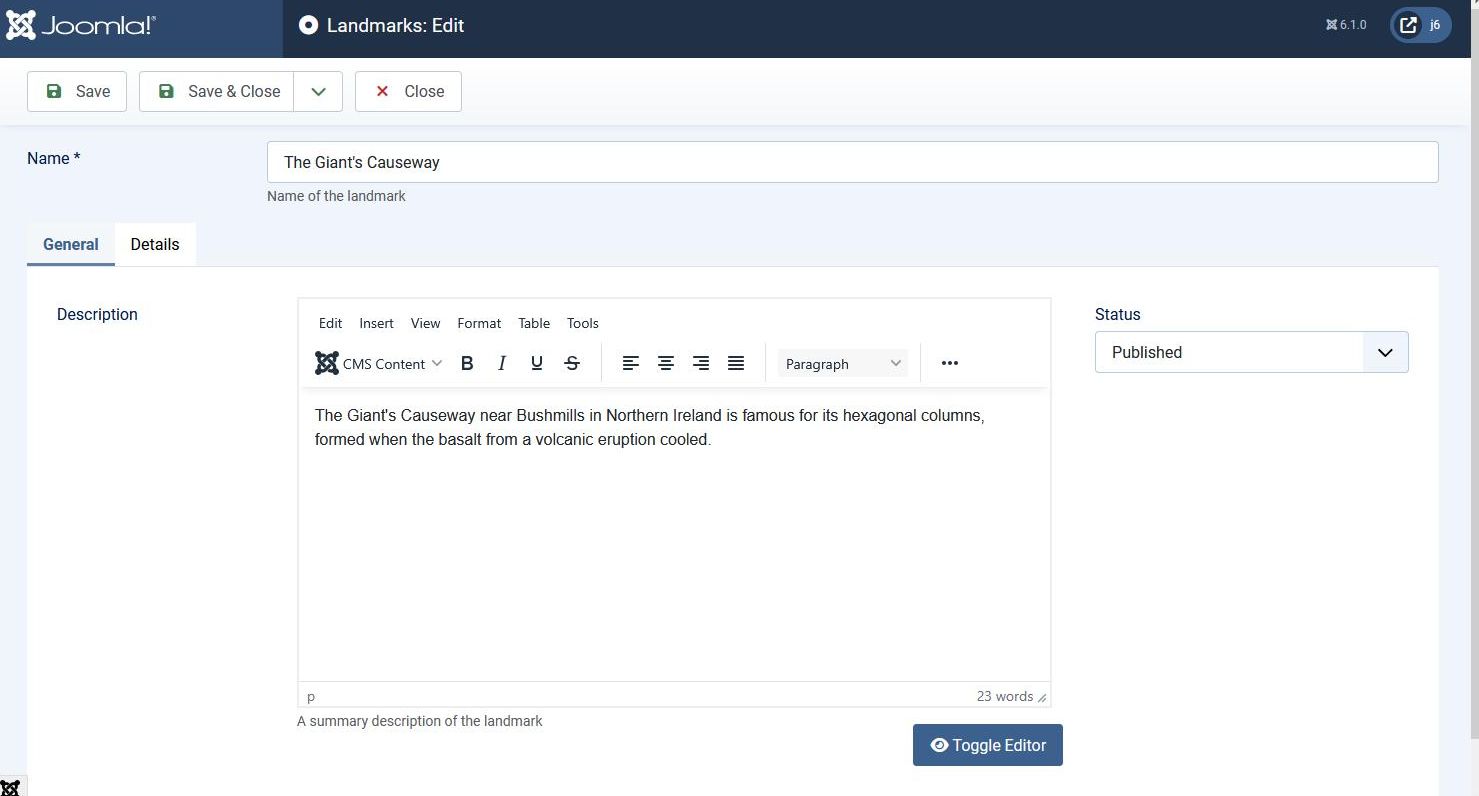Switch to the Details tab
The image size is (1479, 796).
155,244
